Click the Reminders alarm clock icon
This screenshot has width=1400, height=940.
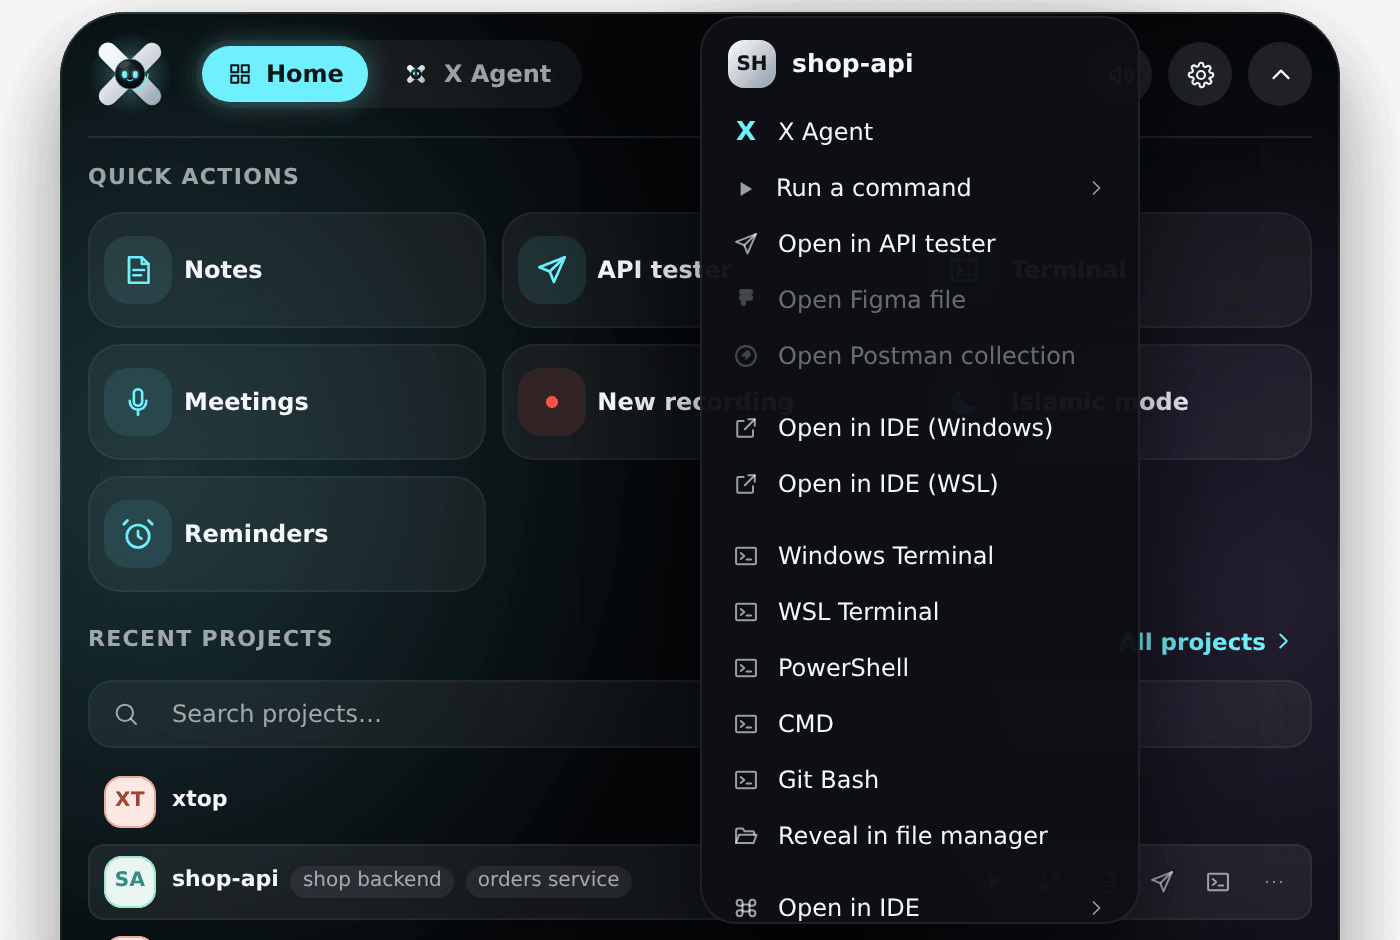pos(138,534)
